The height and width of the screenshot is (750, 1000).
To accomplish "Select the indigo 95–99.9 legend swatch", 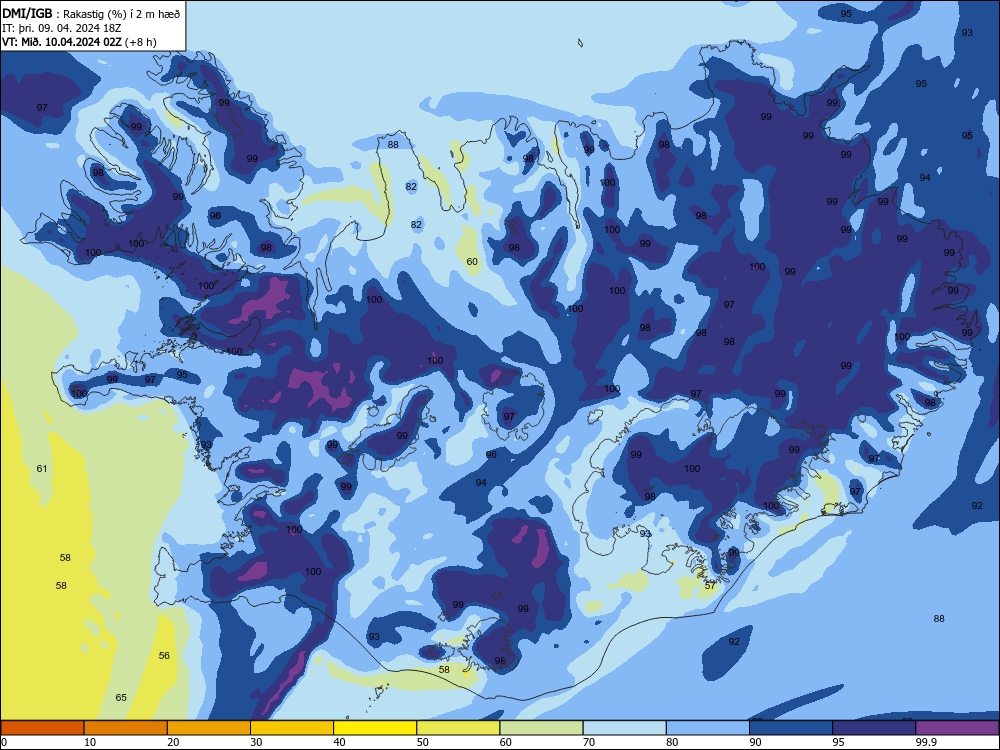I will [x=874, y=728].
